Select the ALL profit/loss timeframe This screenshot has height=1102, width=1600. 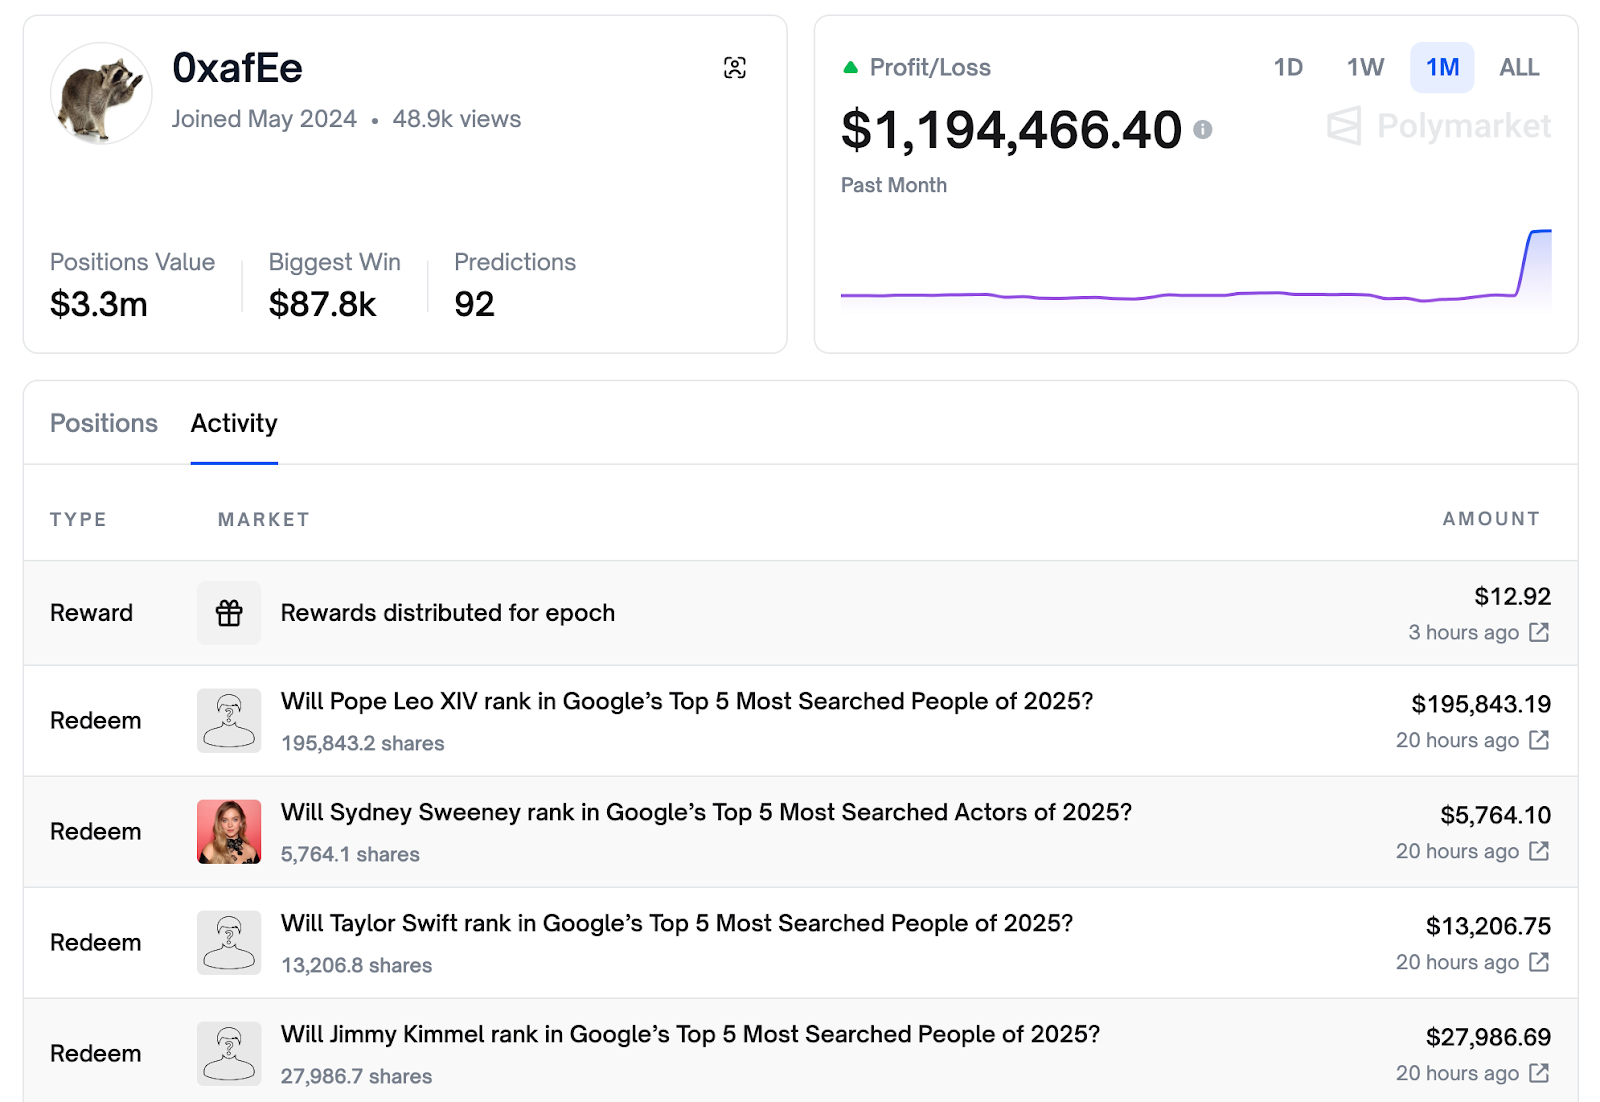pos(1518,68)
